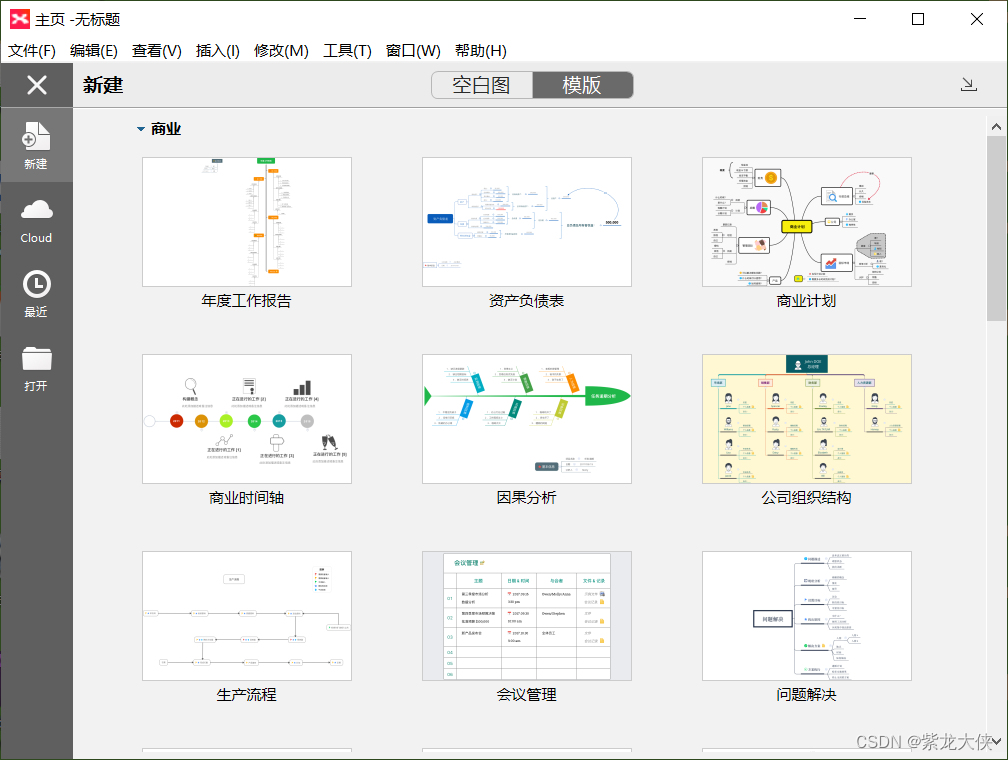Open the 帮助(H) menu
The height and width of the screenshot is (760, 1008).
click(481, 51)
